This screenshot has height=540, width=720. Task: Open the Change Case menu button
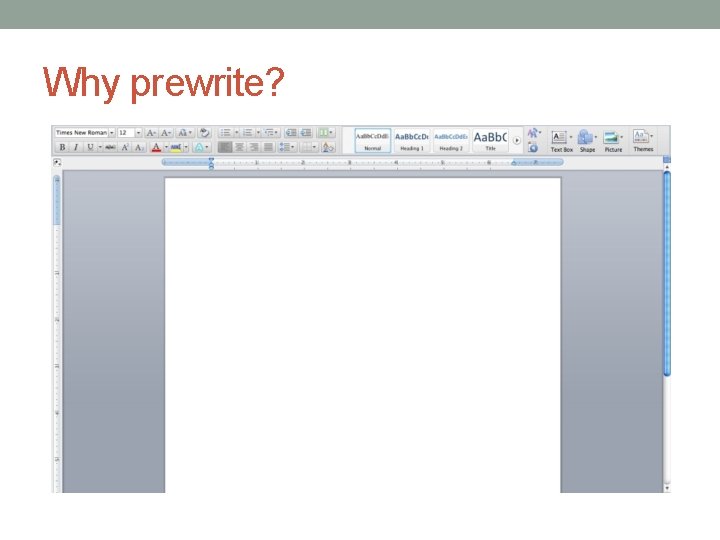coord(184,133)
